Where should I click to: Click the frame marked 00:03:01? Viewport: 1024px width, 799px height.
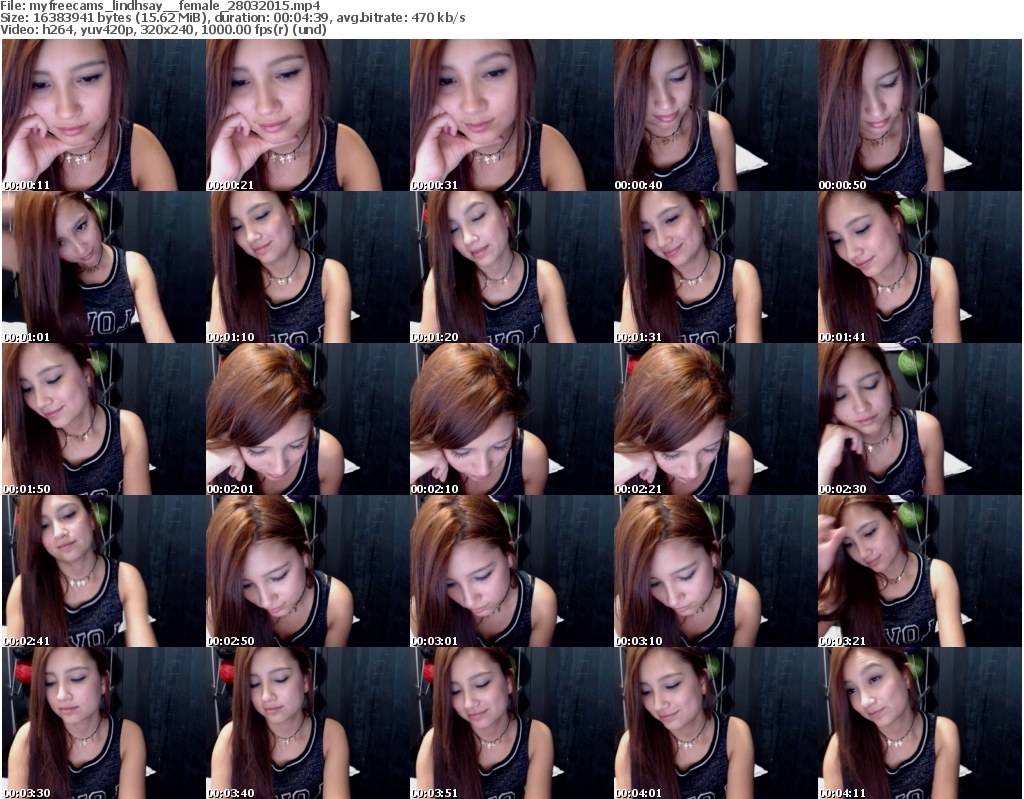511,571
